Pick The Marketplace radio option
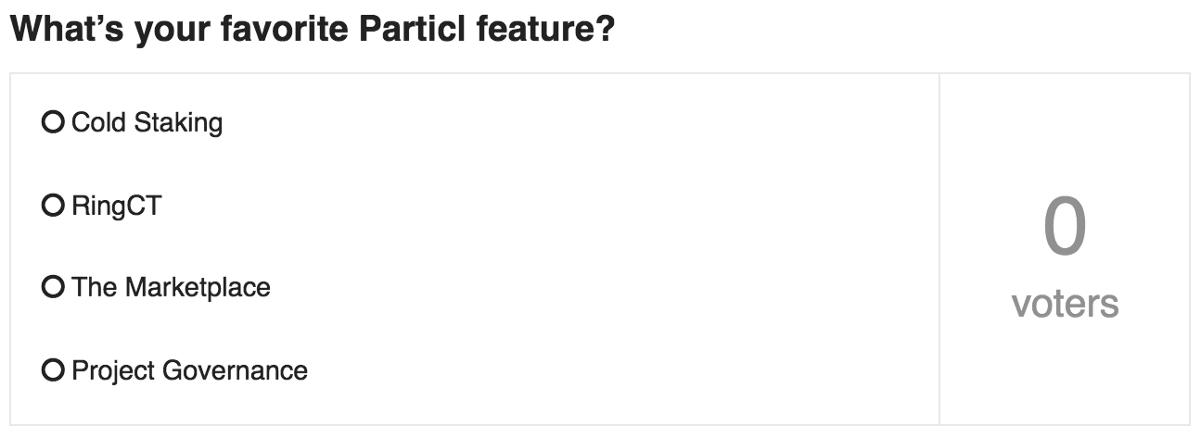Screen dimensions: 1200x437 click(53, 288)
